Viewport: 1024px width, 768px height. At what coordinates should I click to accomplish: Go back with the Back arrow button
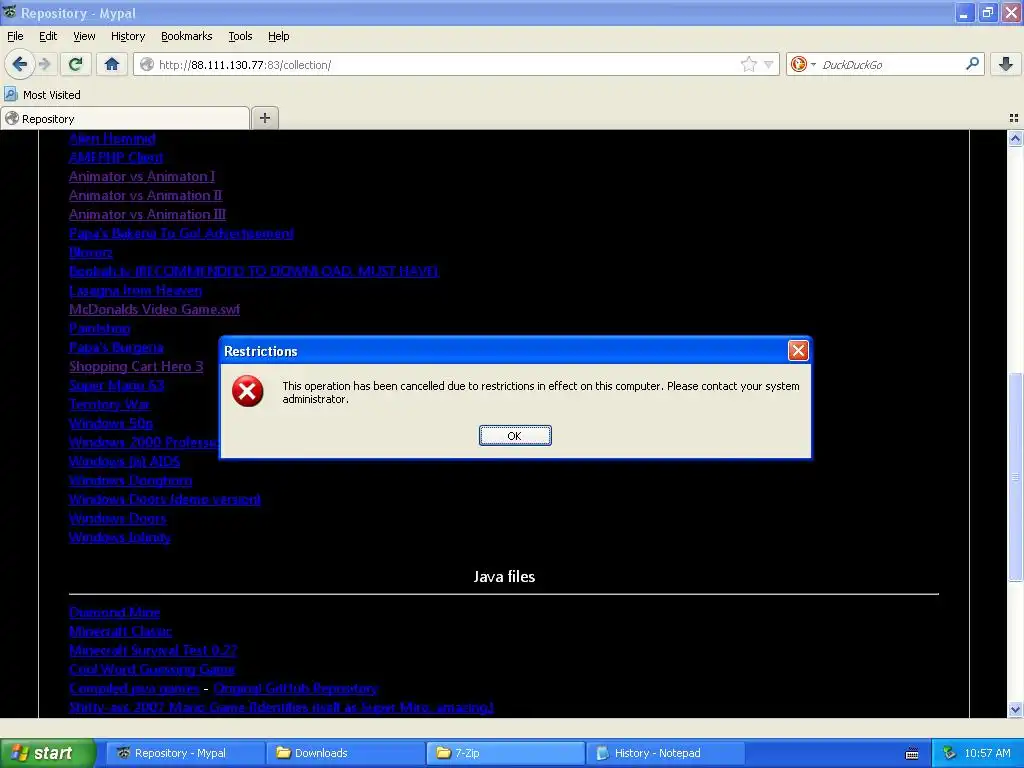[20, 64]
